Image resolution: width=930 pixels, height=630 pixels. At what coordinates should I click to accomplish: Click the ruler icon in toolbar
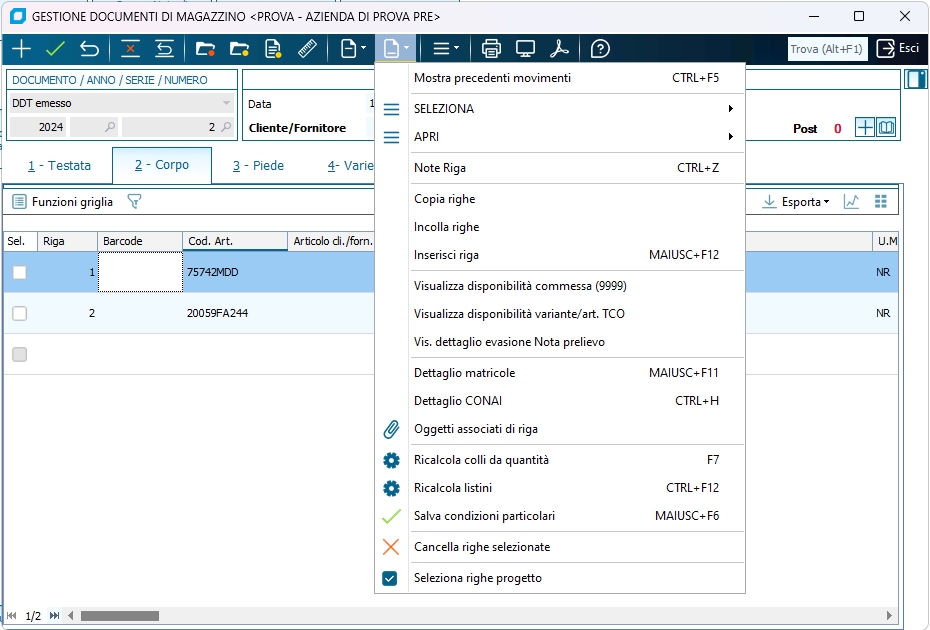tap(307, 48)
